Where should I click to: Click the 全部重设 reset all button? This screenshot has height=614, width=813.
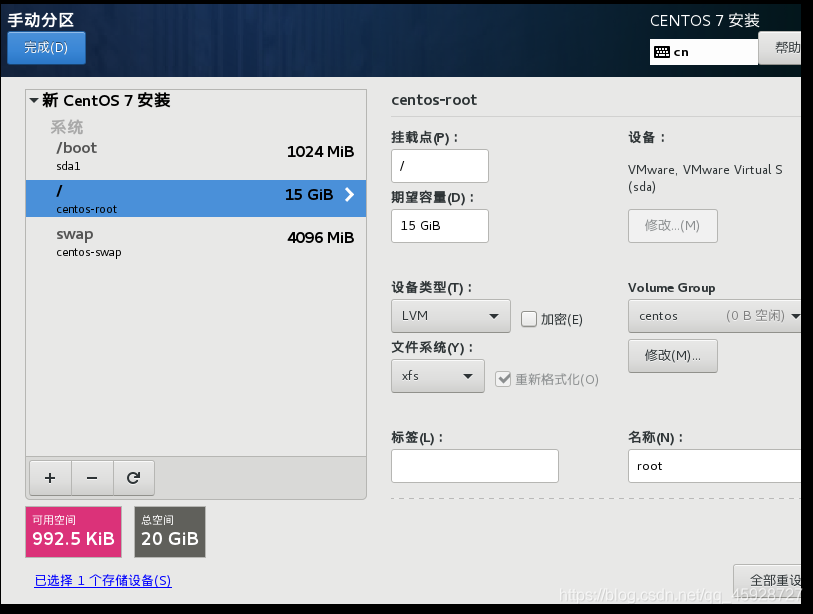point(770,580)
